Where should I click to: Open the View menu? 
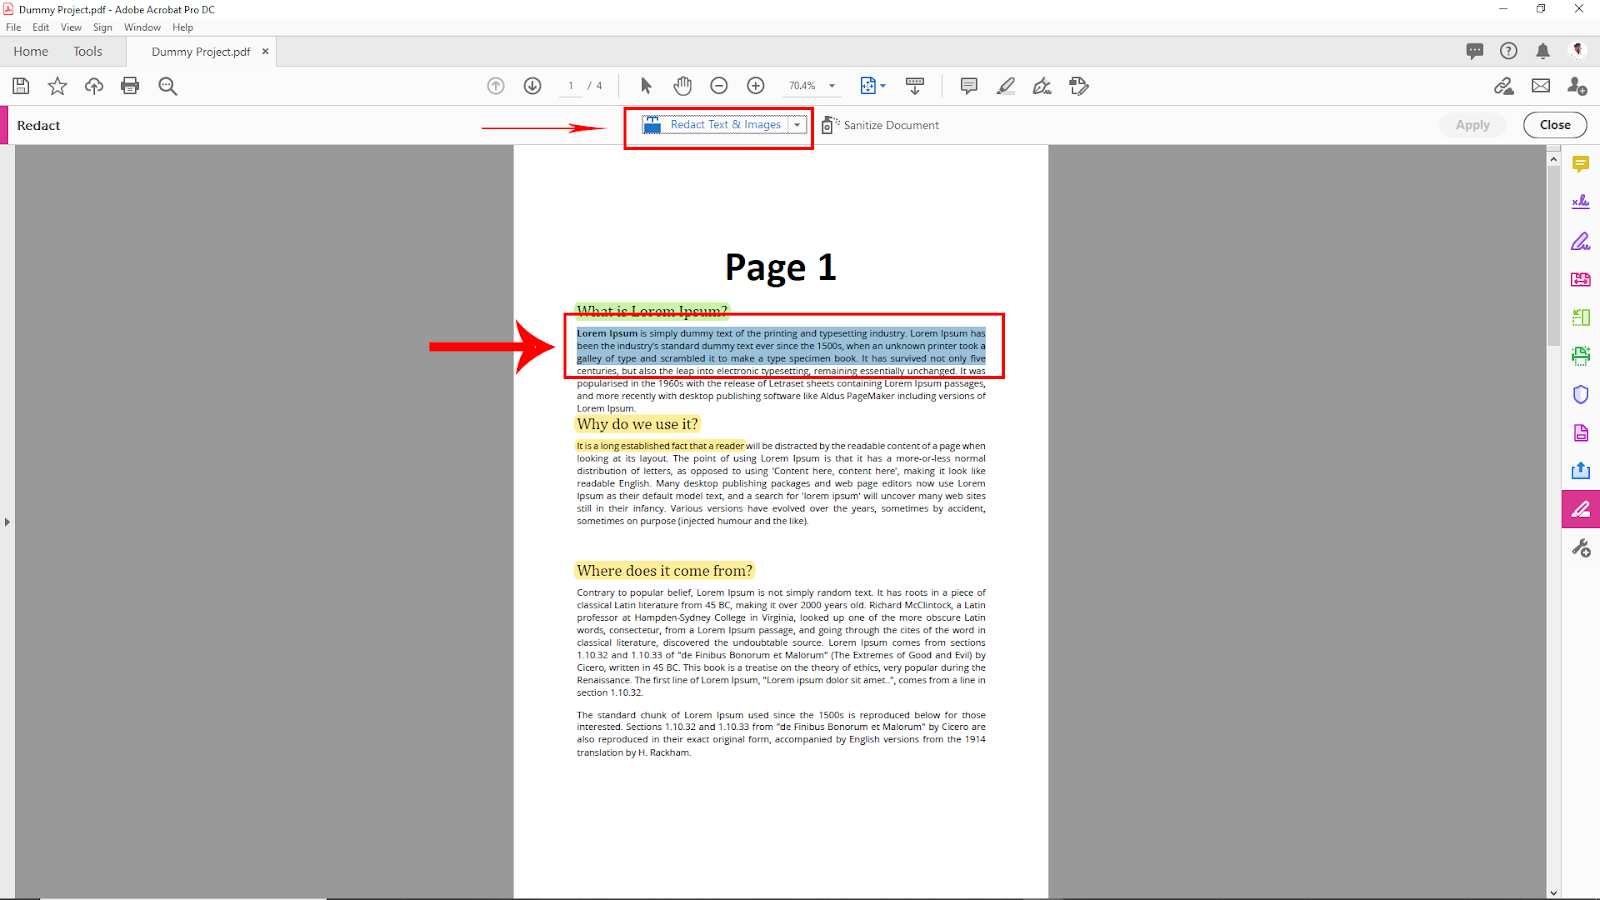tap(71, 27)
